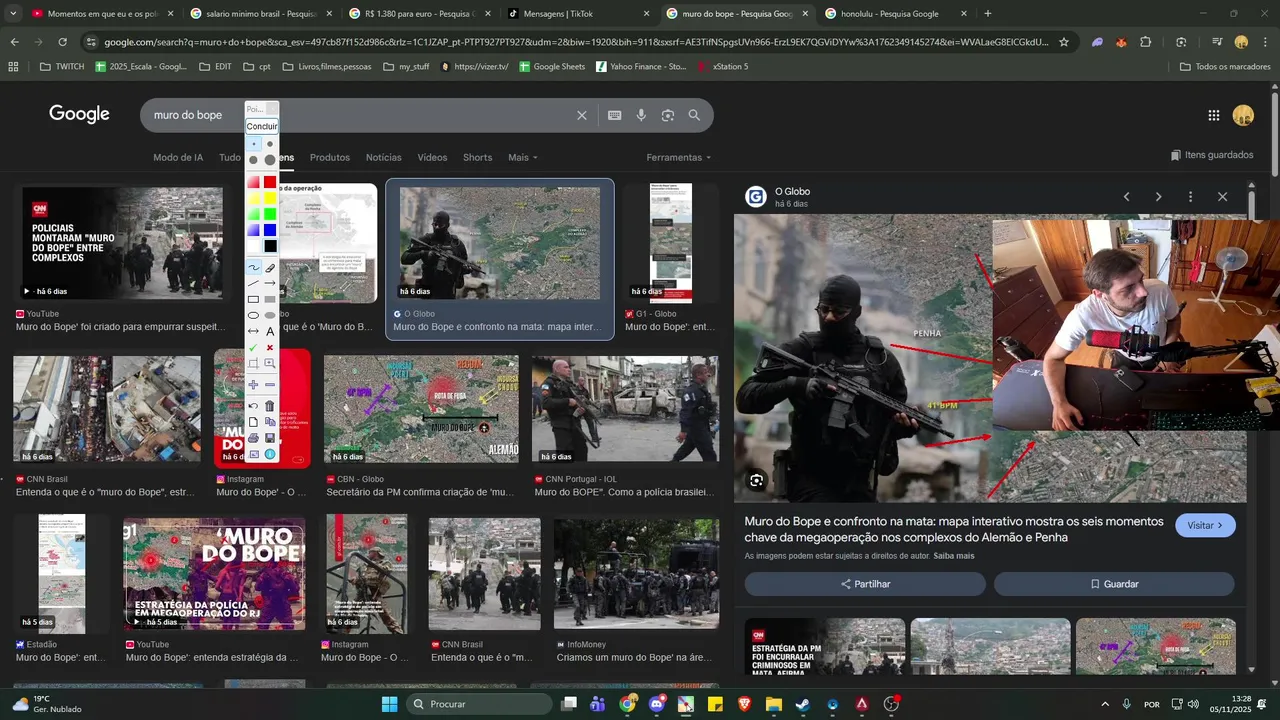Select the smallest pen size dot
Viewport: 1280px width, 720px height.
(x=253, y=144)
